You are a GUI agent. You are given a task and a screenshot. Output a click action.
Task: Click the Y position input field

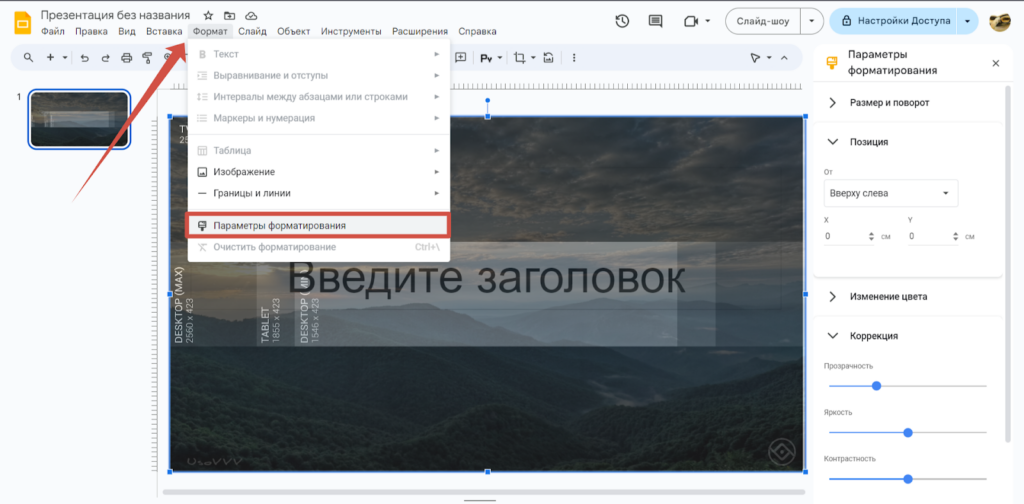[929, 236]
